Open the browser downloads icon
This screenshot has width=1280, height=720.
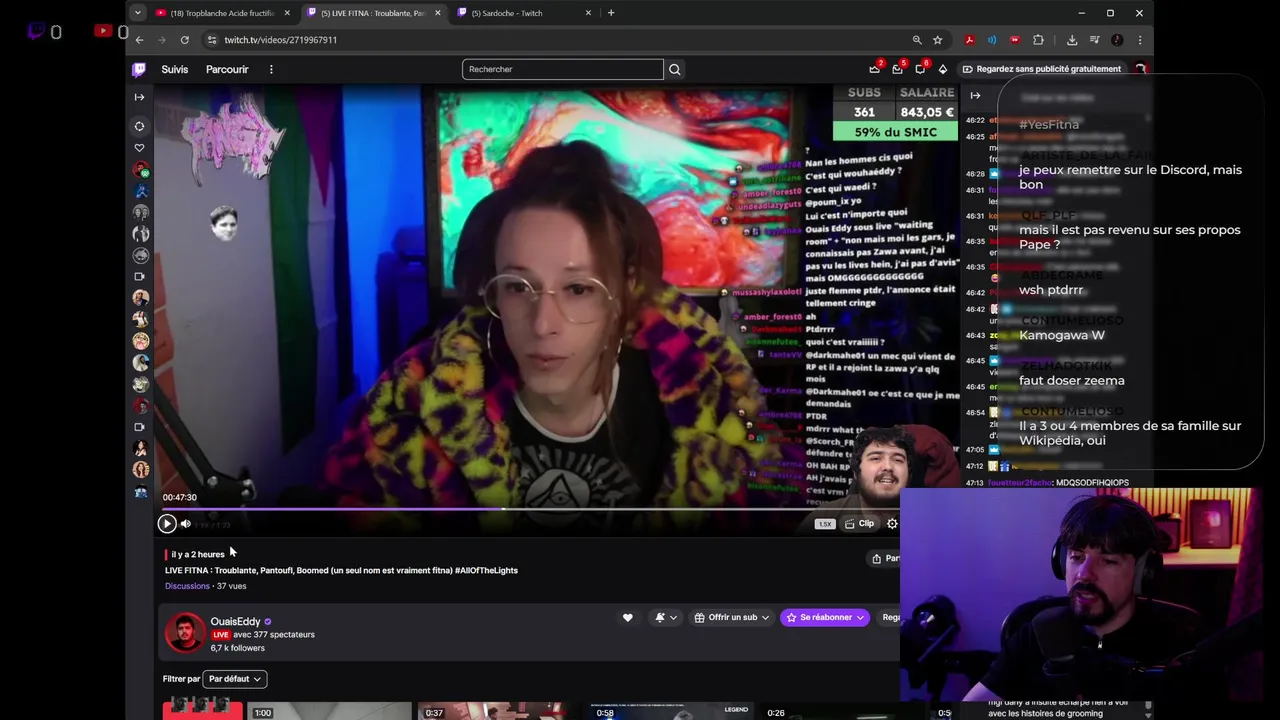[x=1072, y=40]
